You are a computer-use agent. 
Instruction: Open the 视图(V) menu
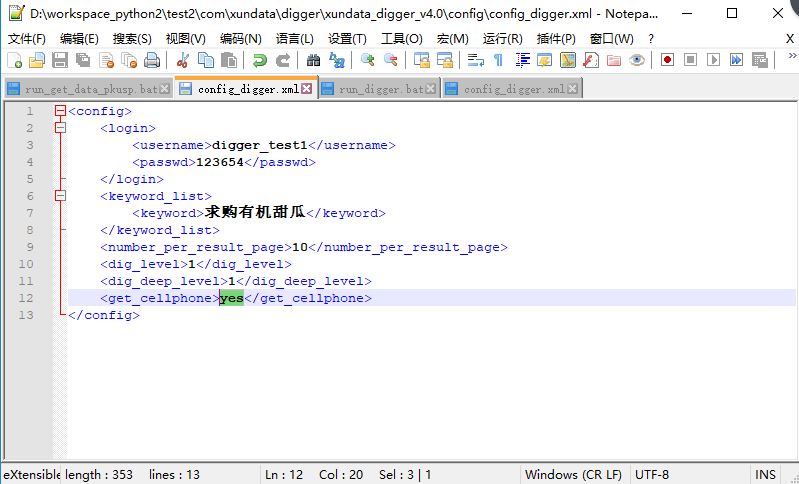click(x=185, y=39)
